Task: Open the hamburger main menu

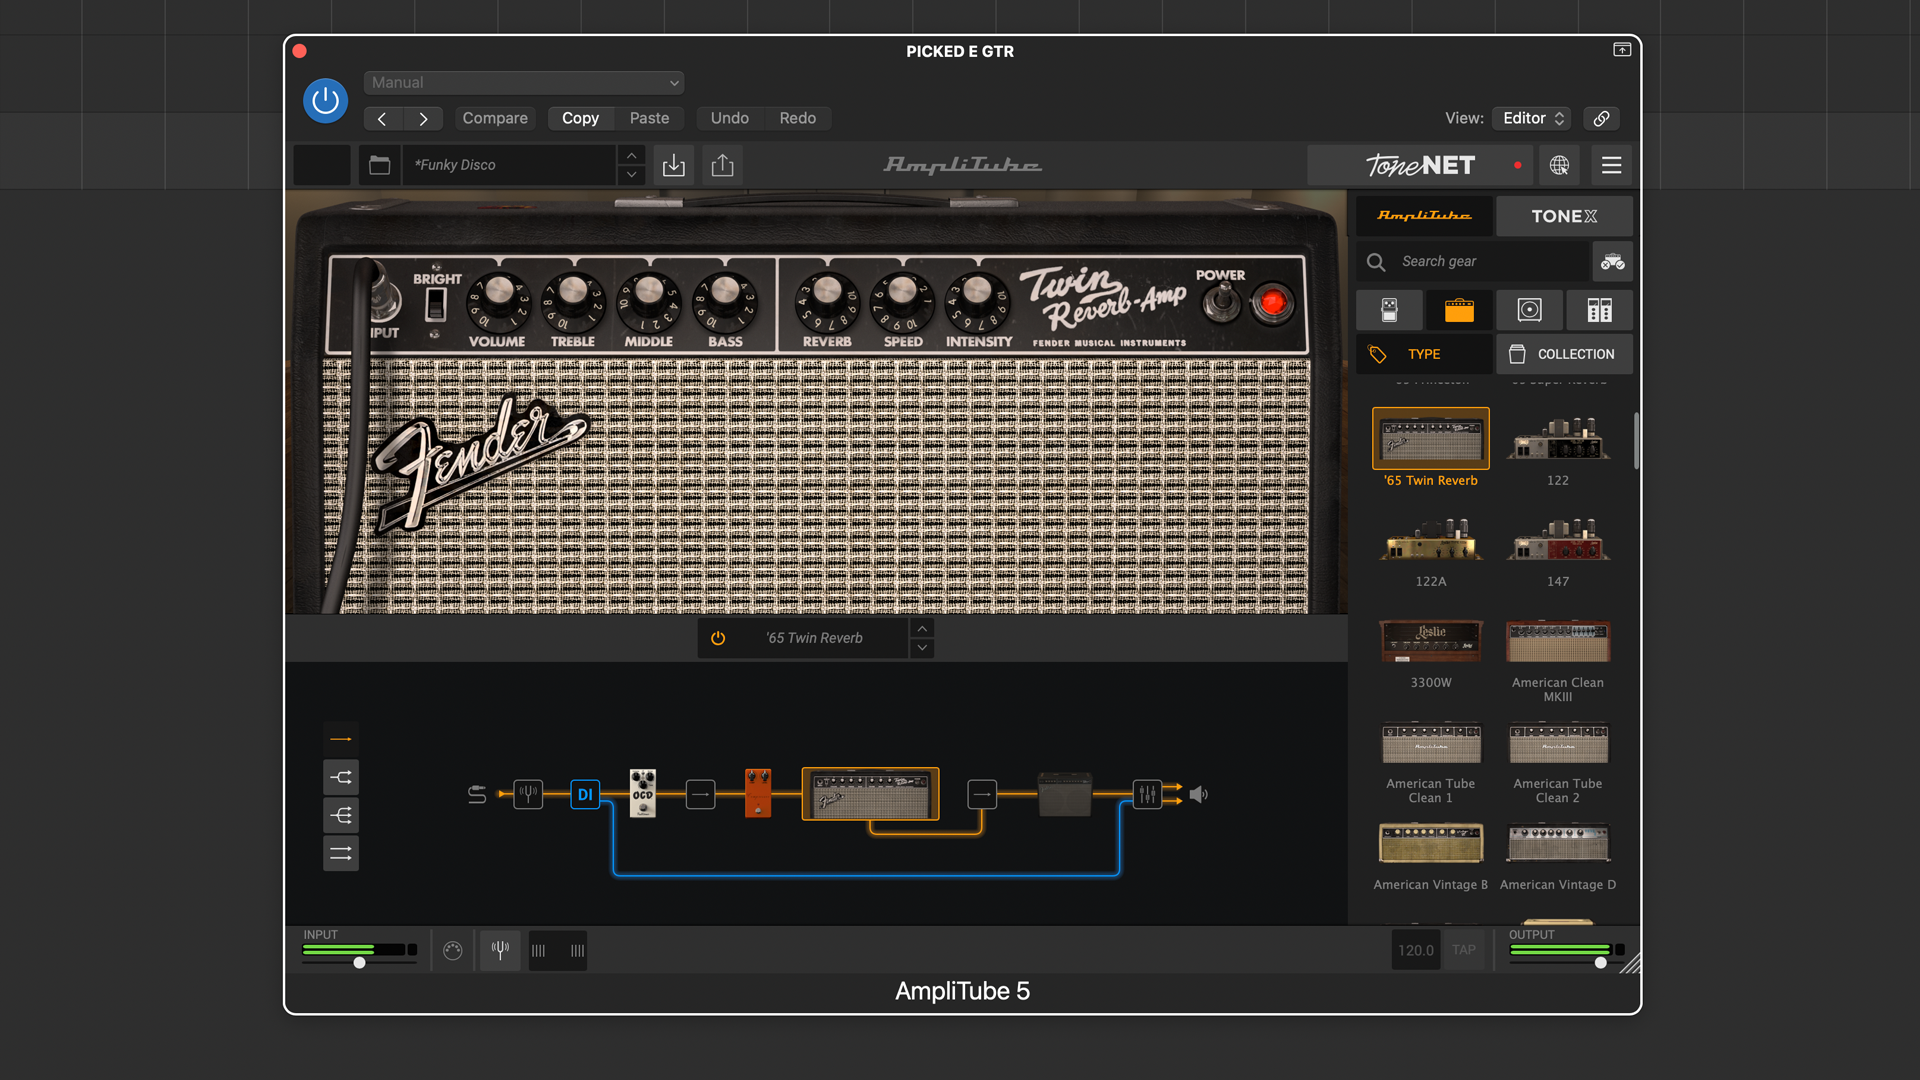Action: [x=1611, y=165]
